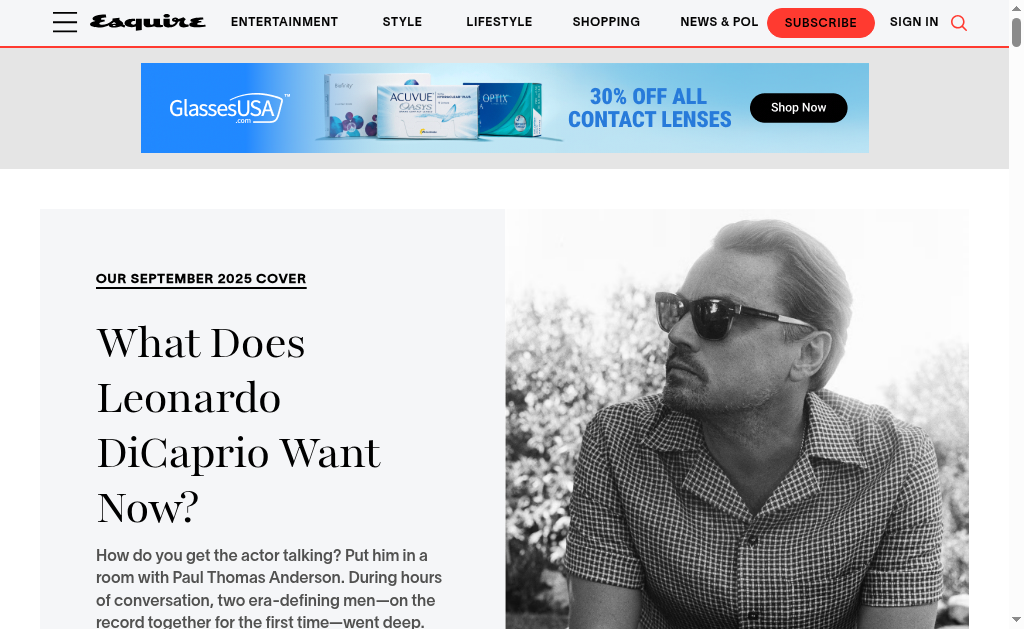Viewport: 1024px width, 629px height.
Task: Open the Our September 2025 Cover link
Action: pyautogui.click(x=201, y=279)
